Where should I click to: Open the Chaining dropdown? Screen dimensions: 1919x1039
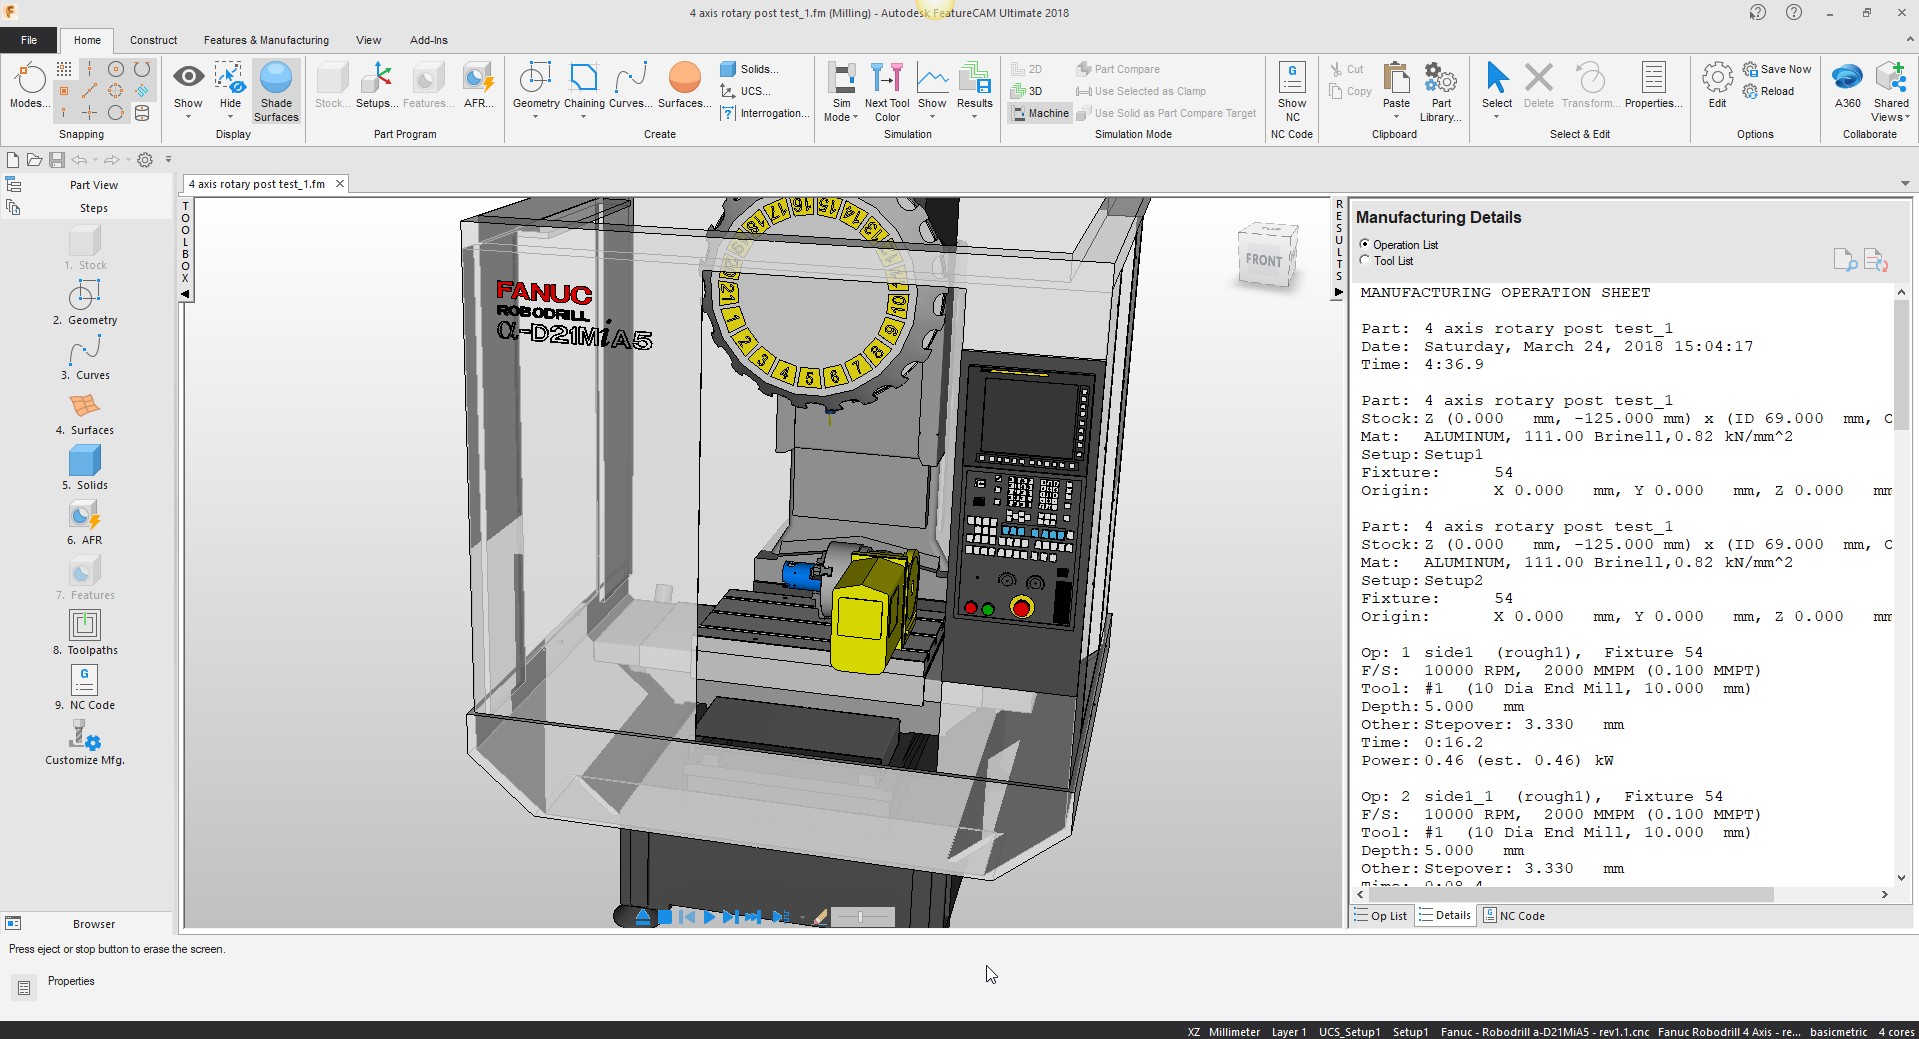pos(584,91)
